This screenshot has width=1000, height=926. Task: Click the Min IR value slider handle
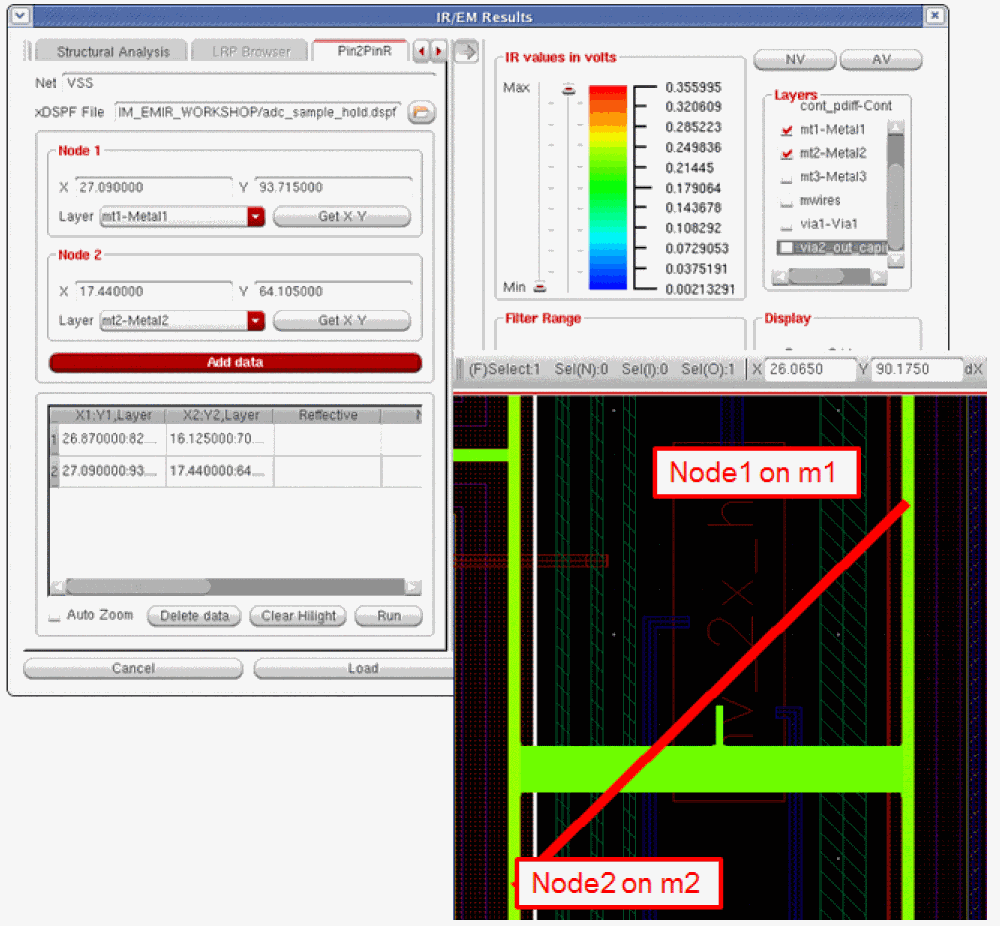[540, 288]
